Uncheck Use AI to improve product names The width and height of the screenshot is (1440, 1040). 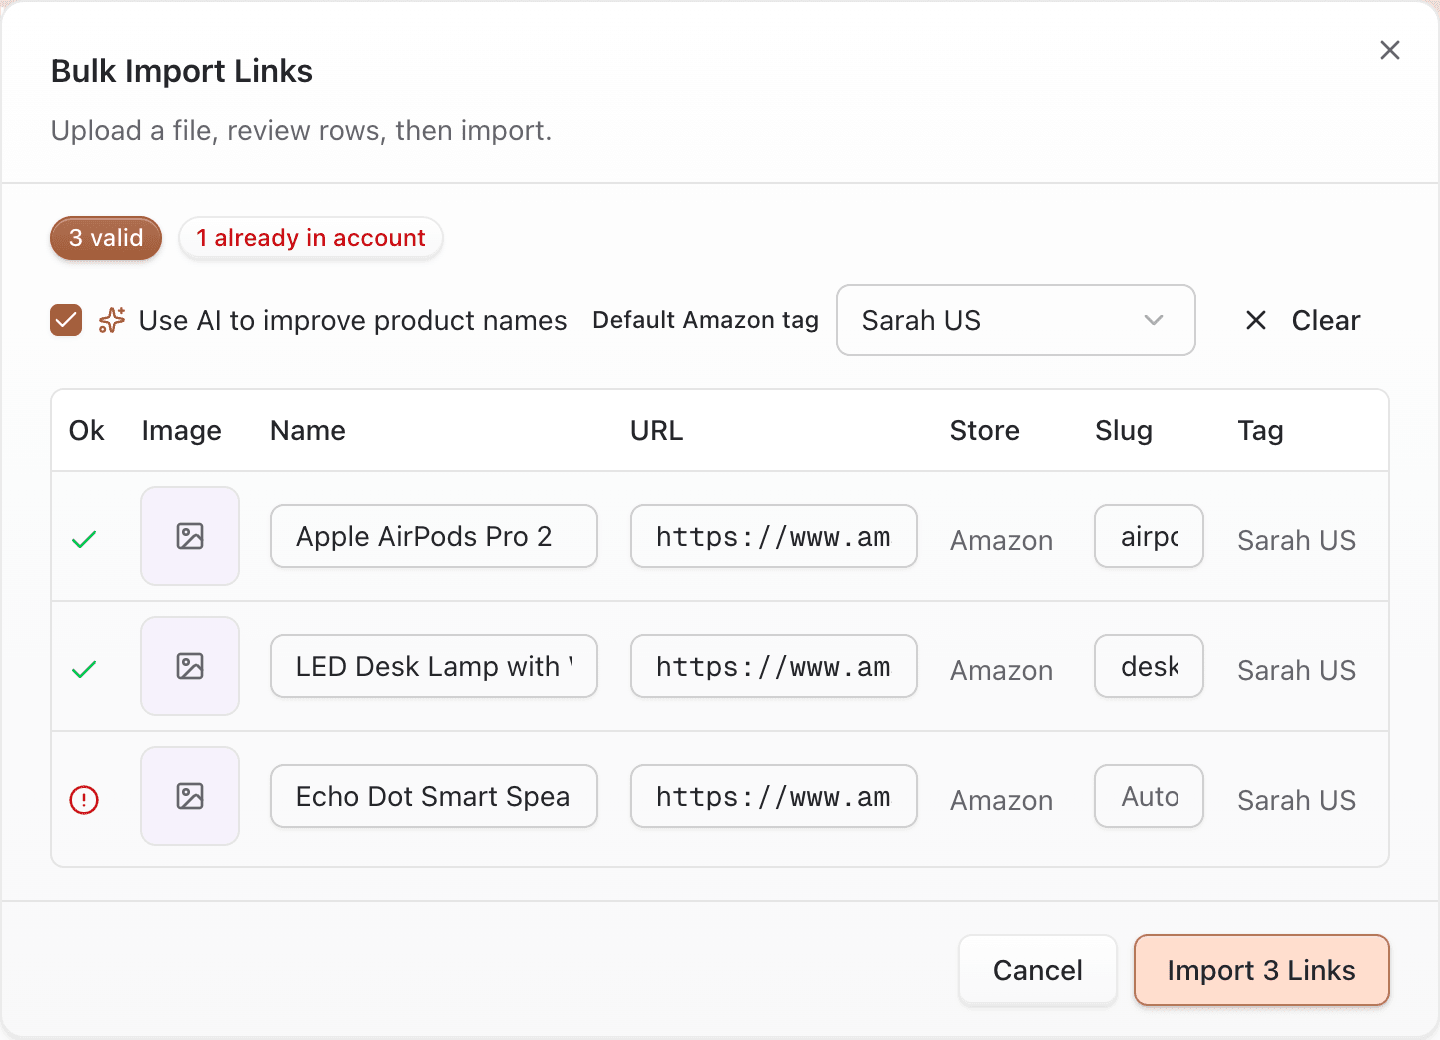[x=66, y=320]
